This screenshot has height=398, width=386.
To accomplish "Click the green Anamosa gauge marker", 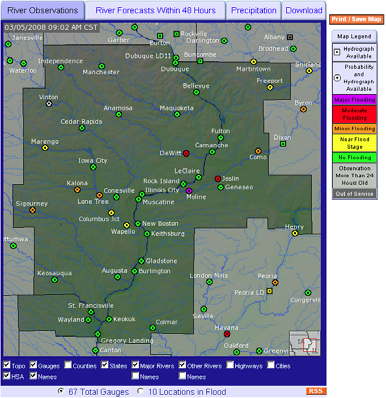I will tap(119, 114).
